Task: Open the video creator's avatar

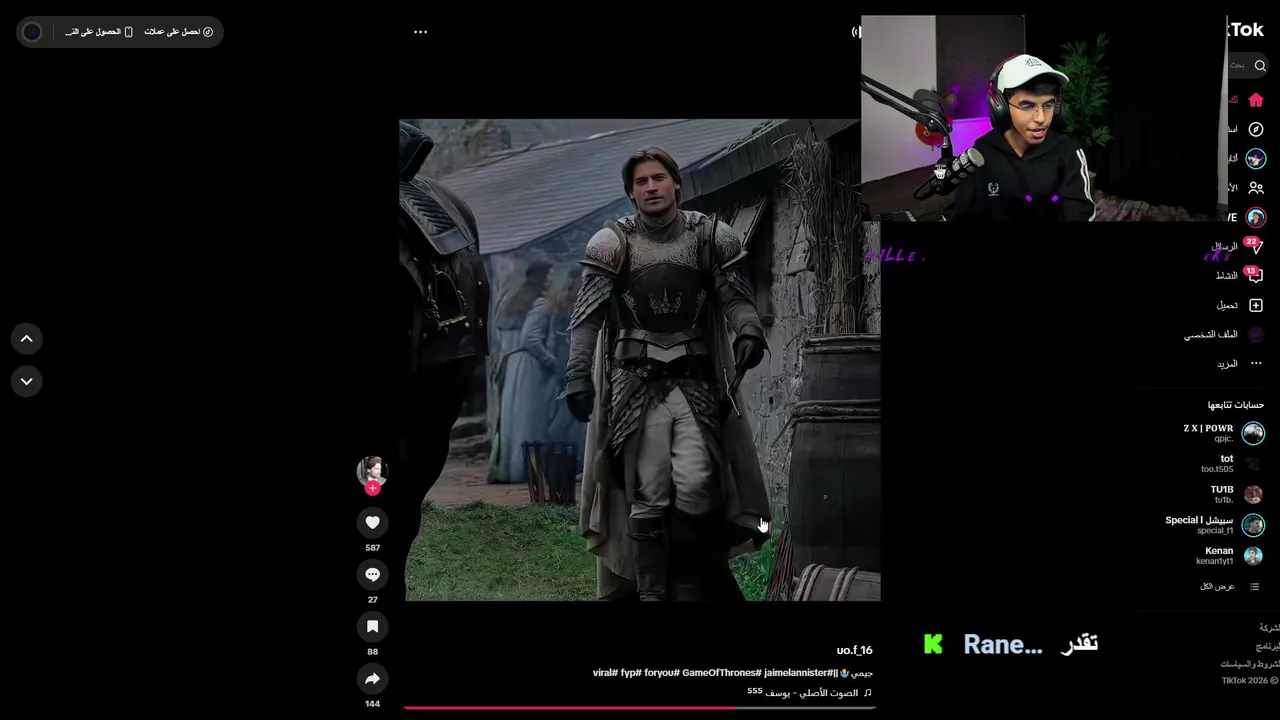Action: pyautogui.click(x=372, y=471)
